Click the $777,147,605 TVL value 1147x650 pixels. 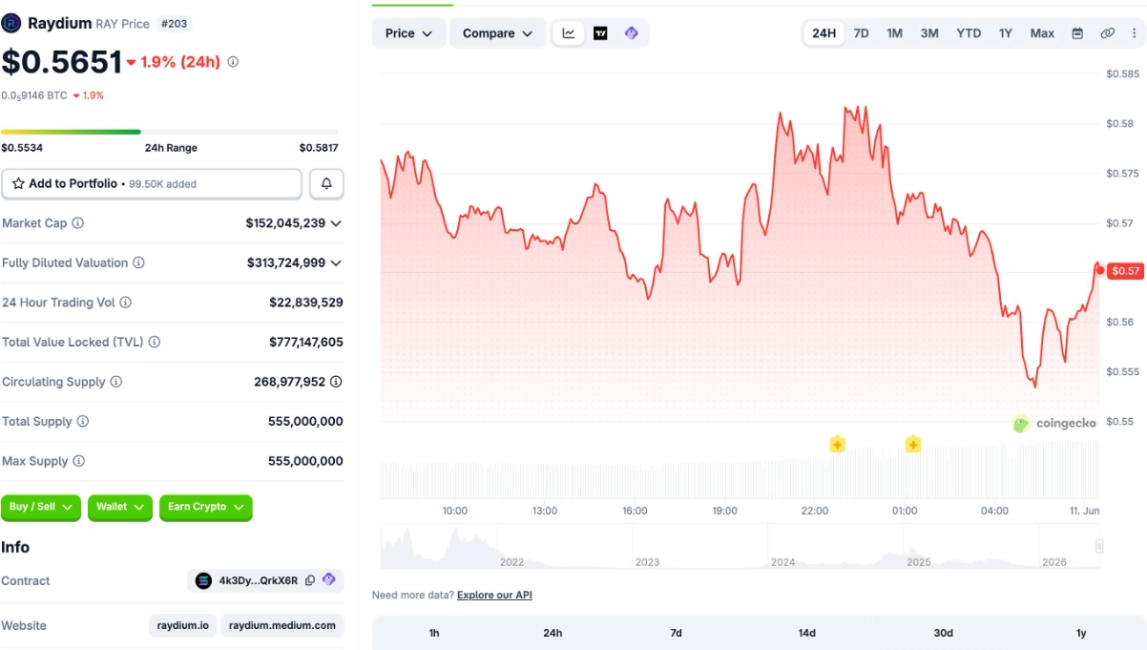(x=306, y=341)
